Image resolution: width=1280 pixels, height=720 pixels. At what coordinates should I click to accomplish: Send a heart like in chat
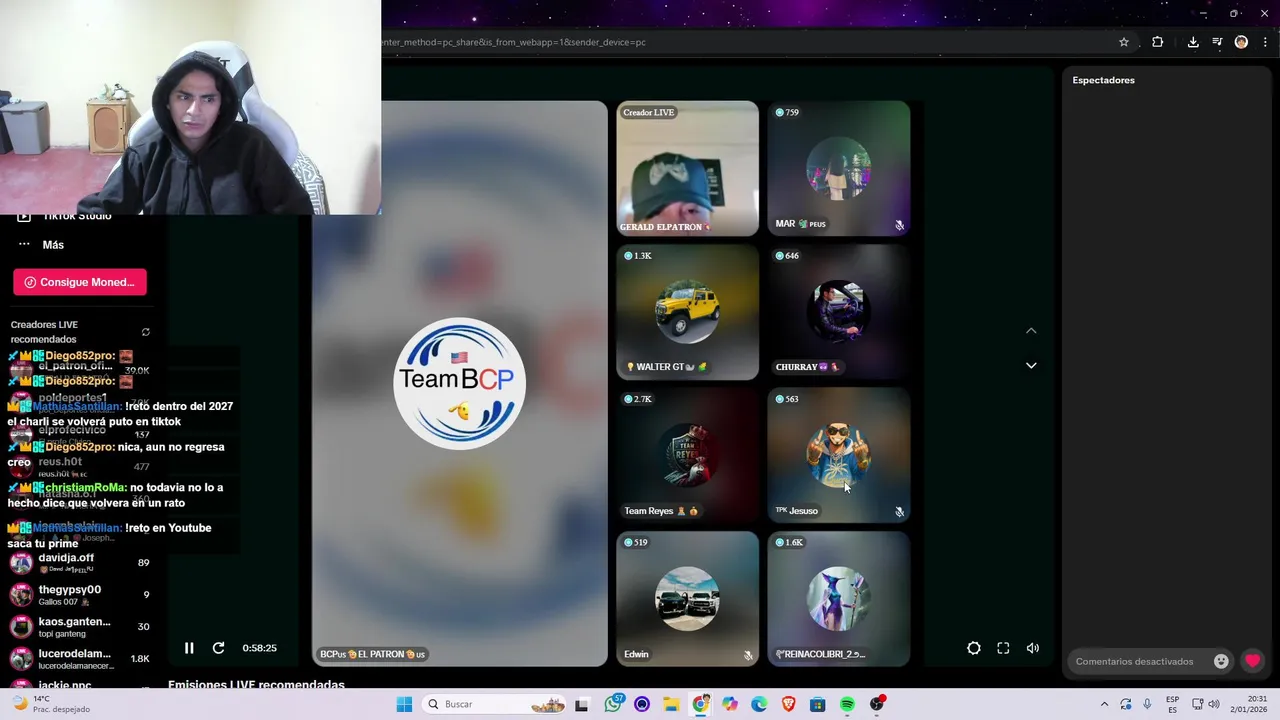point(1252,661)
